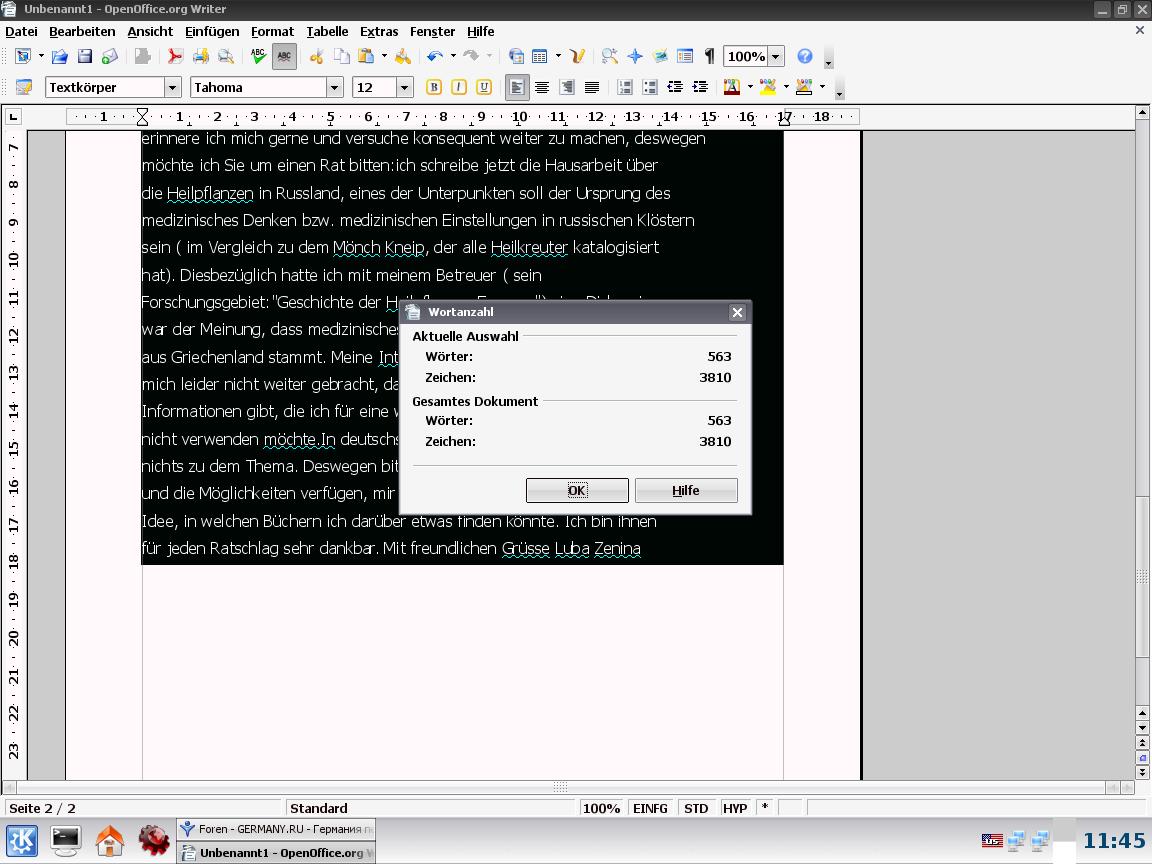This screenshot has width=1152, height=864.
Task: Open the Tahoma font name dropdown
Action: (x=334, y=87)
